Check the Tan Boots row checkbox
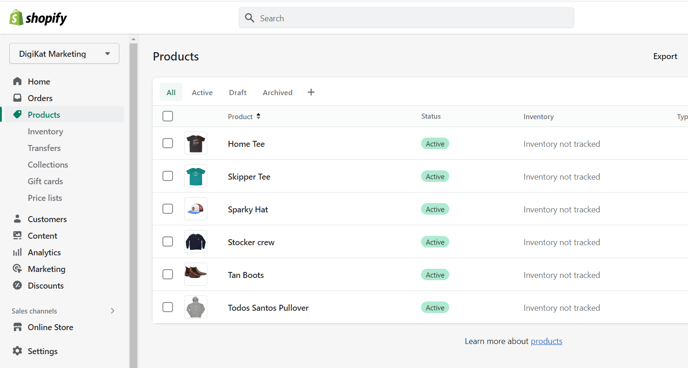This screenshot has height=368, width=688. [168, 275]
